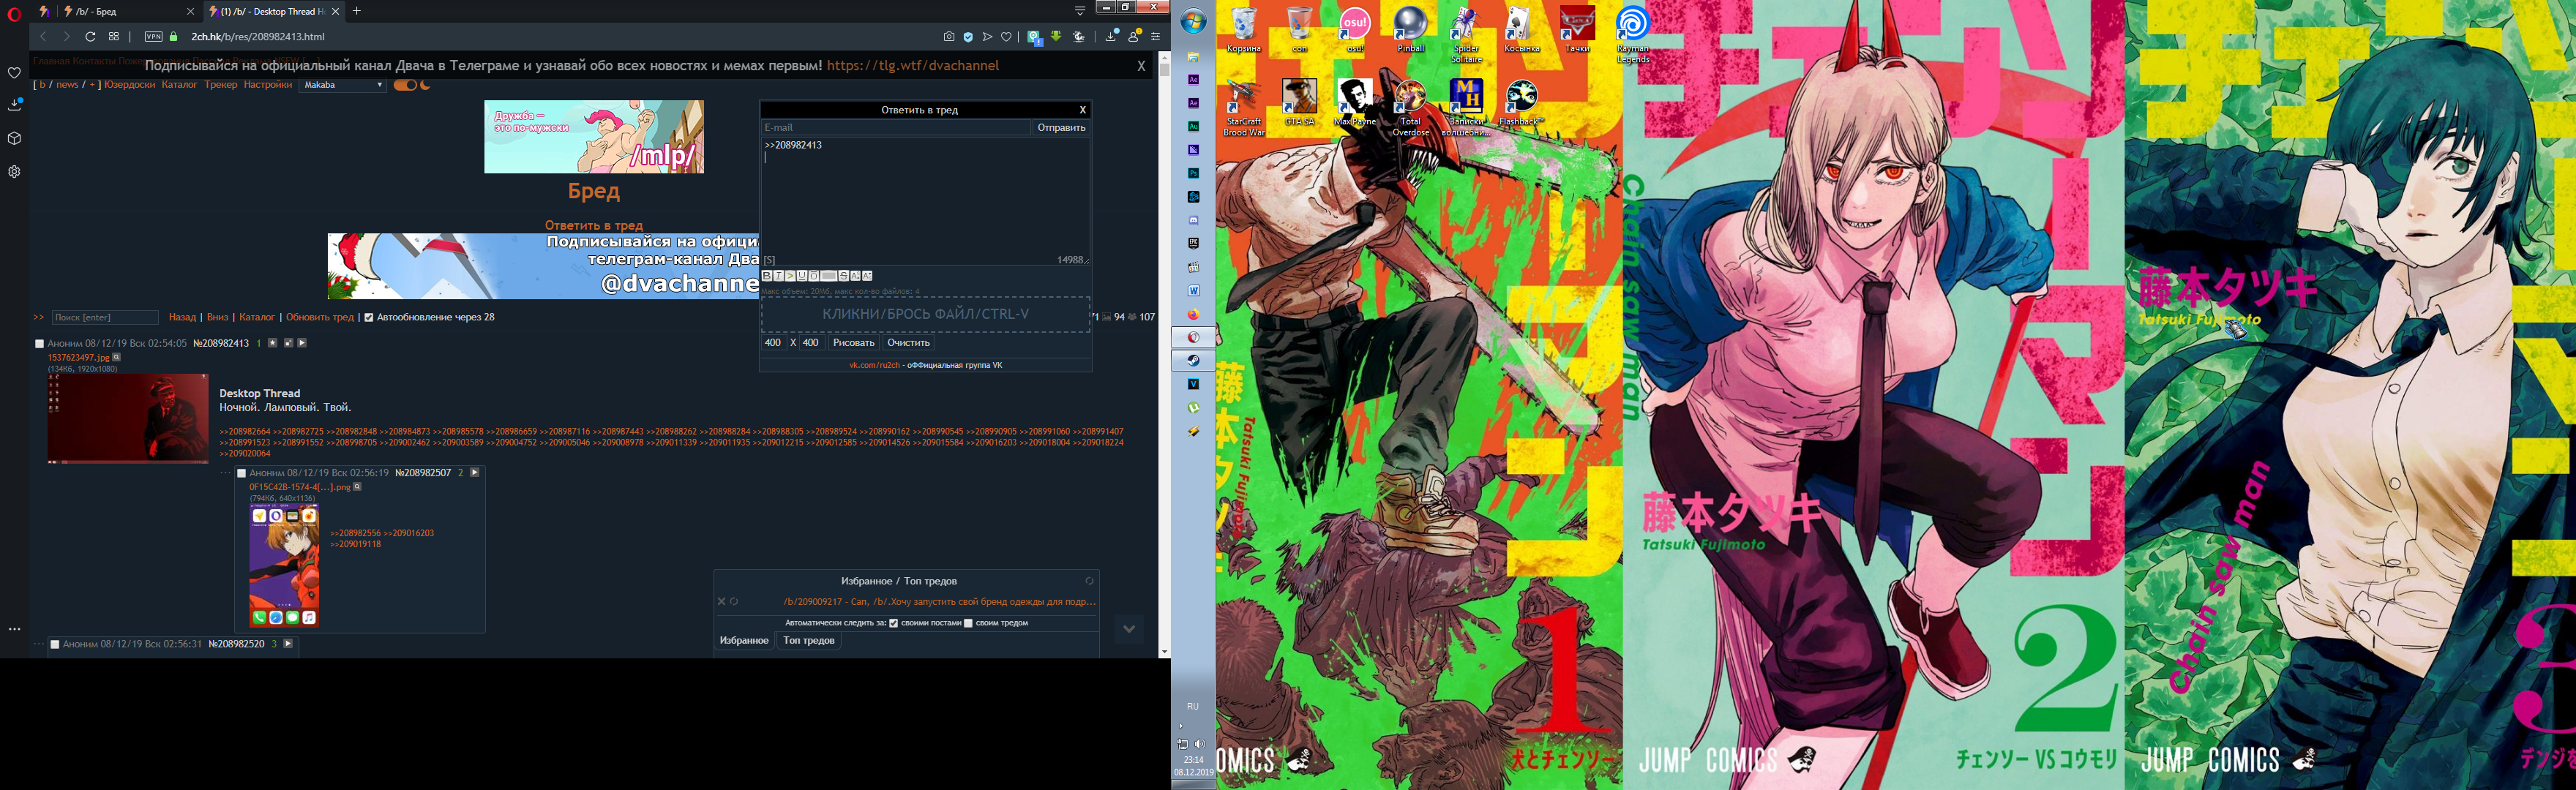The height and width of the screenshot is (790, 2576).
Task: Click the E-mail field in reply form
Action: click(895, 128)
